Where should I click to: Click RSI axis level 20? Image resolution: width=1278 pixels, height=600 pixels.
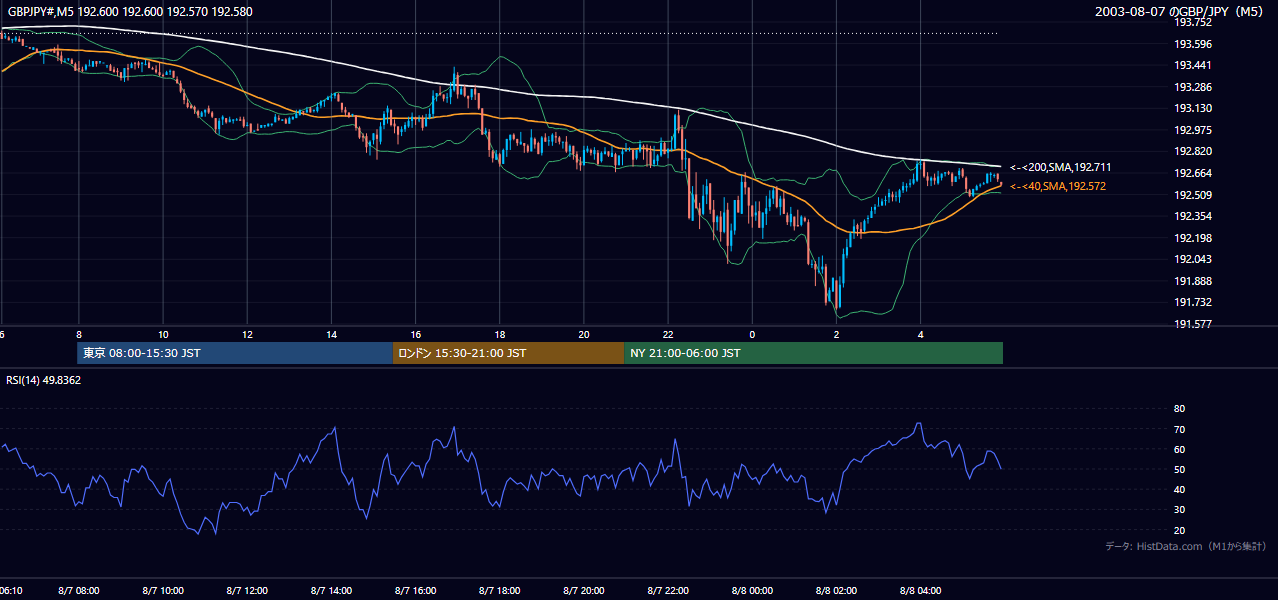1179,530
